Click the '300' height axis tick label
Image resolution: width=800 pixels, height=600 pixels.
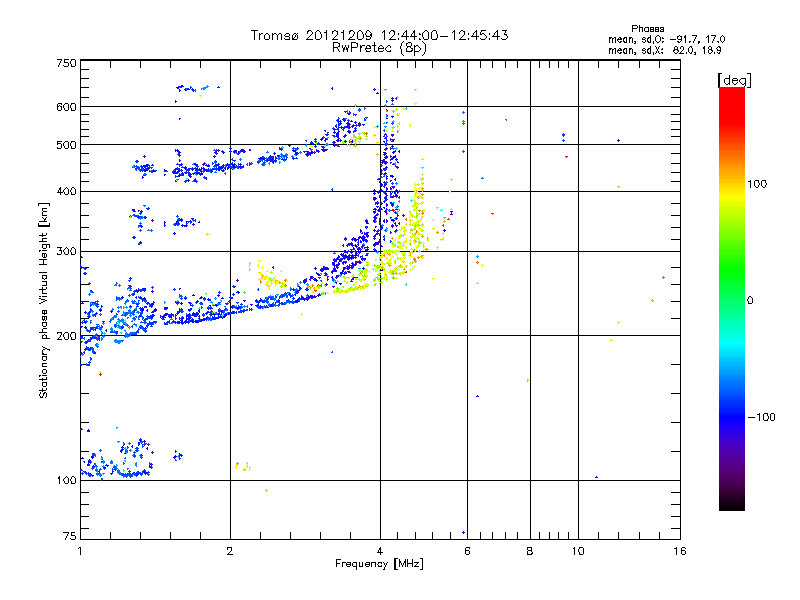(66, 251)
